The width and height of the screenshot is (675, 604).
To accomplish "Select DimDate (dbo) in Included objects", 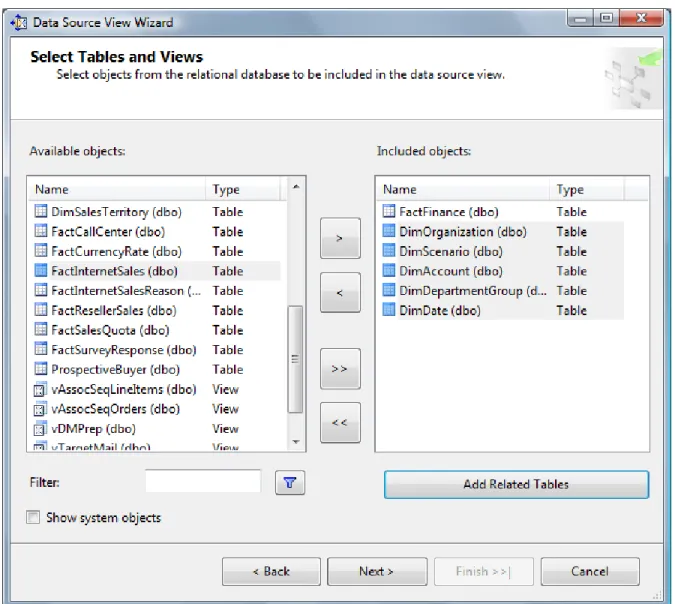I will pos(440,310).
